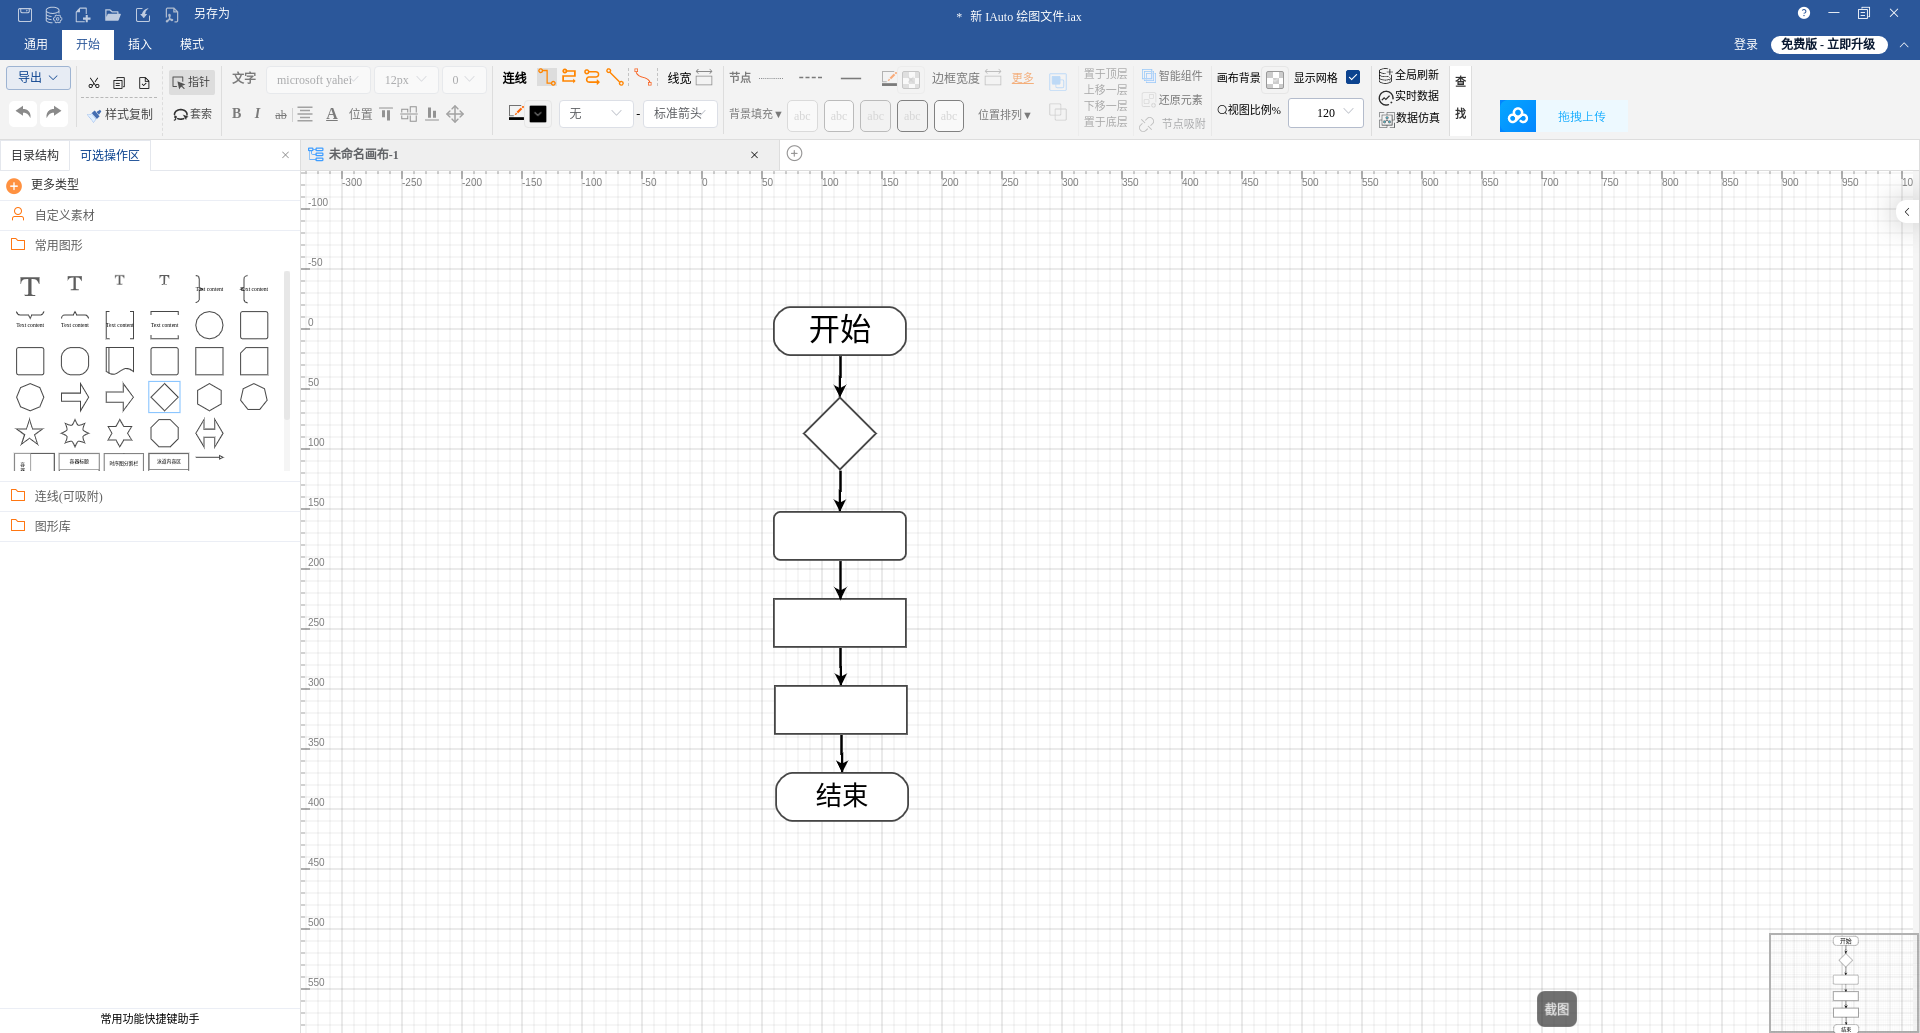The height and width of the screenshot is (1033, 1920).
Task: Choose the circle shape from common shapes
Action: (x=209, y=325)
